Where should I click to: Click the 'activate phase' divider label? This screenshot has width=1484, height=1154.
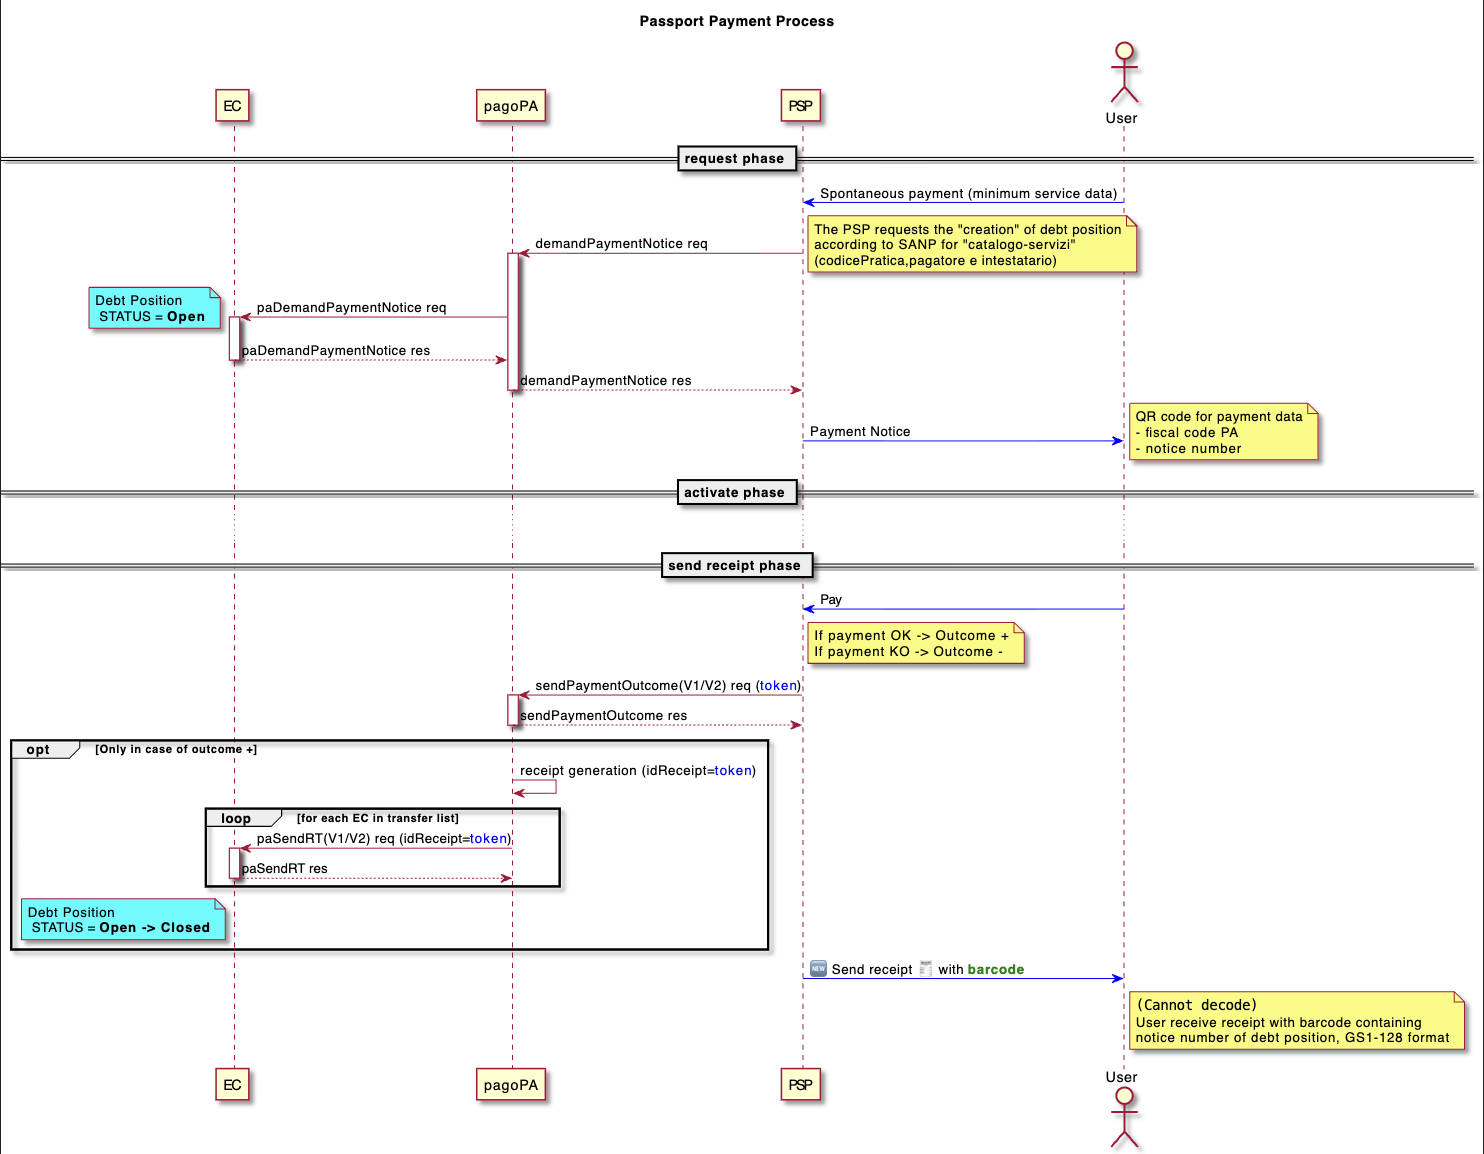pos(735,493)
